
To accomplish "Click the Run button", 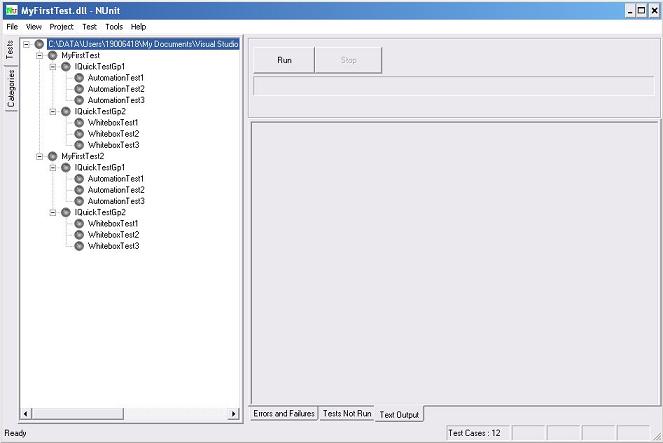I will (x=284, y=60).
